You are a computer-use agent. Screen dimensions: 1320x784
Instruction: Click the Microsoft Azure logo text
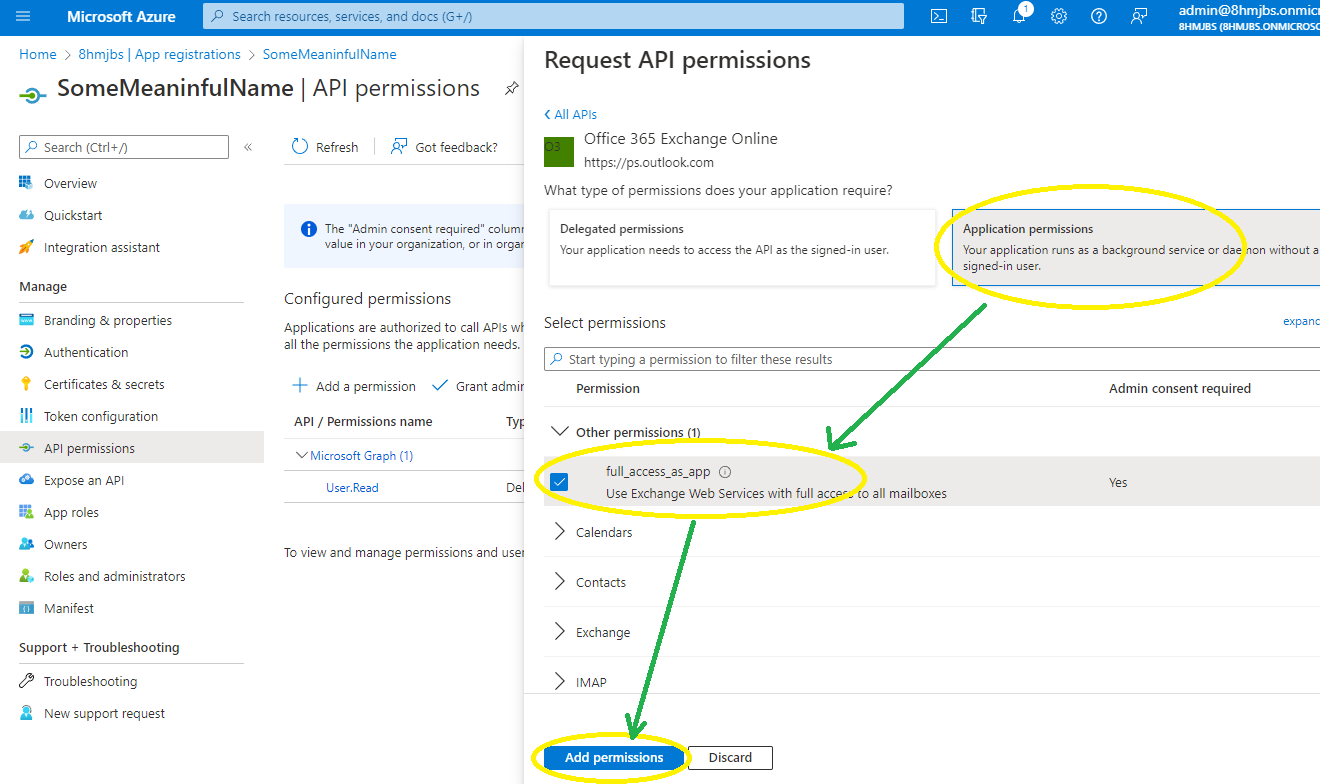(x=121, y=17)
